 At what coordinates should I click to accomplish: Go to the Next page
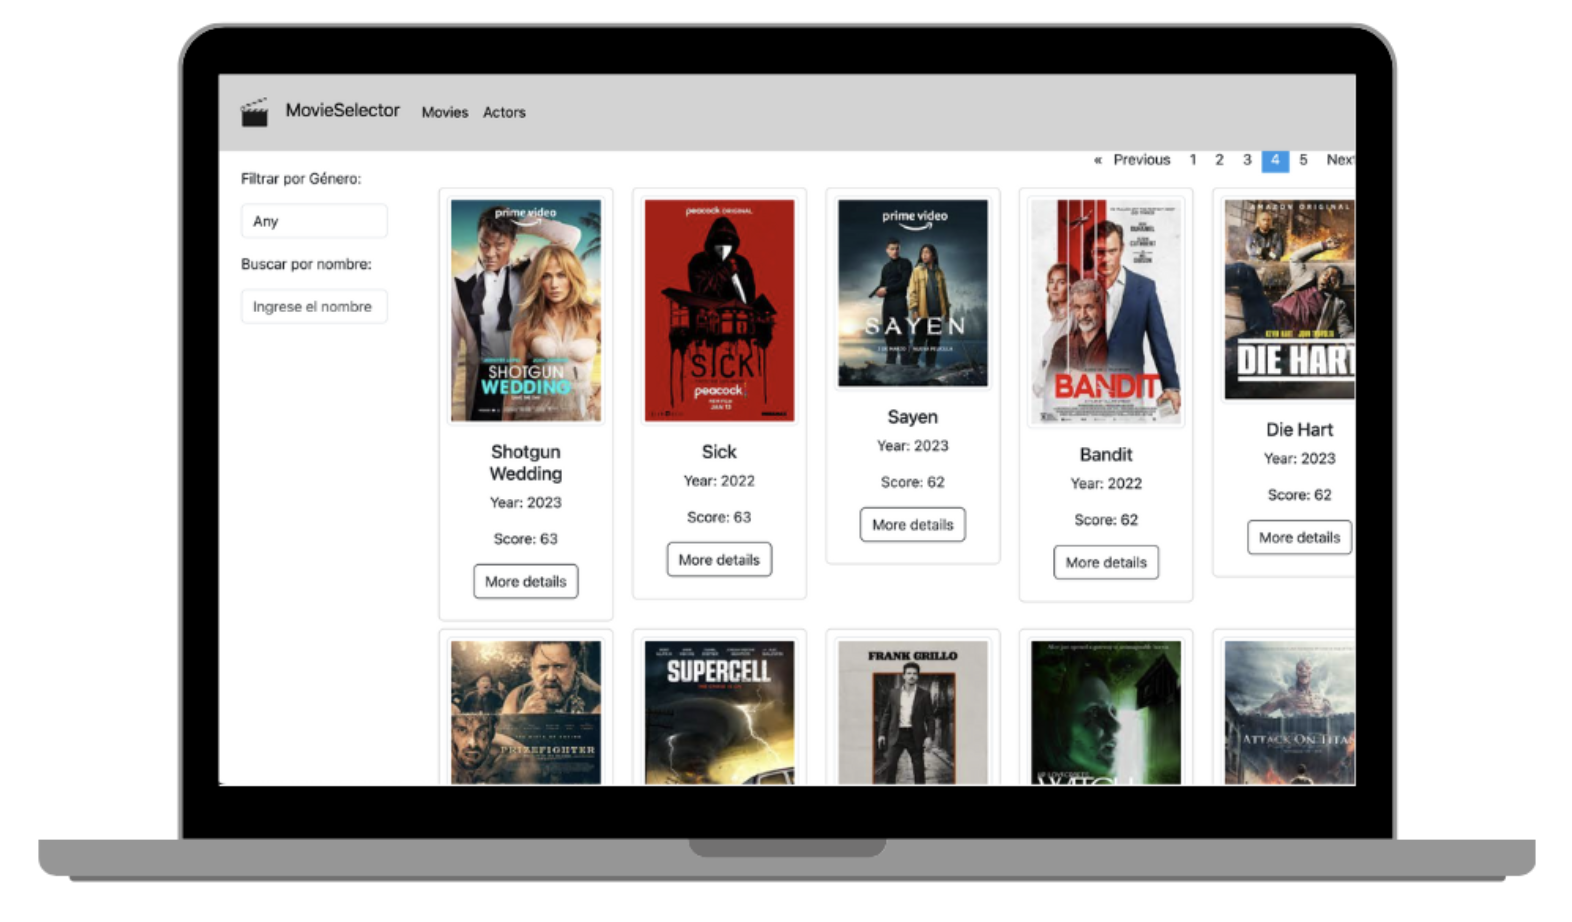(x=1339, y=160)
